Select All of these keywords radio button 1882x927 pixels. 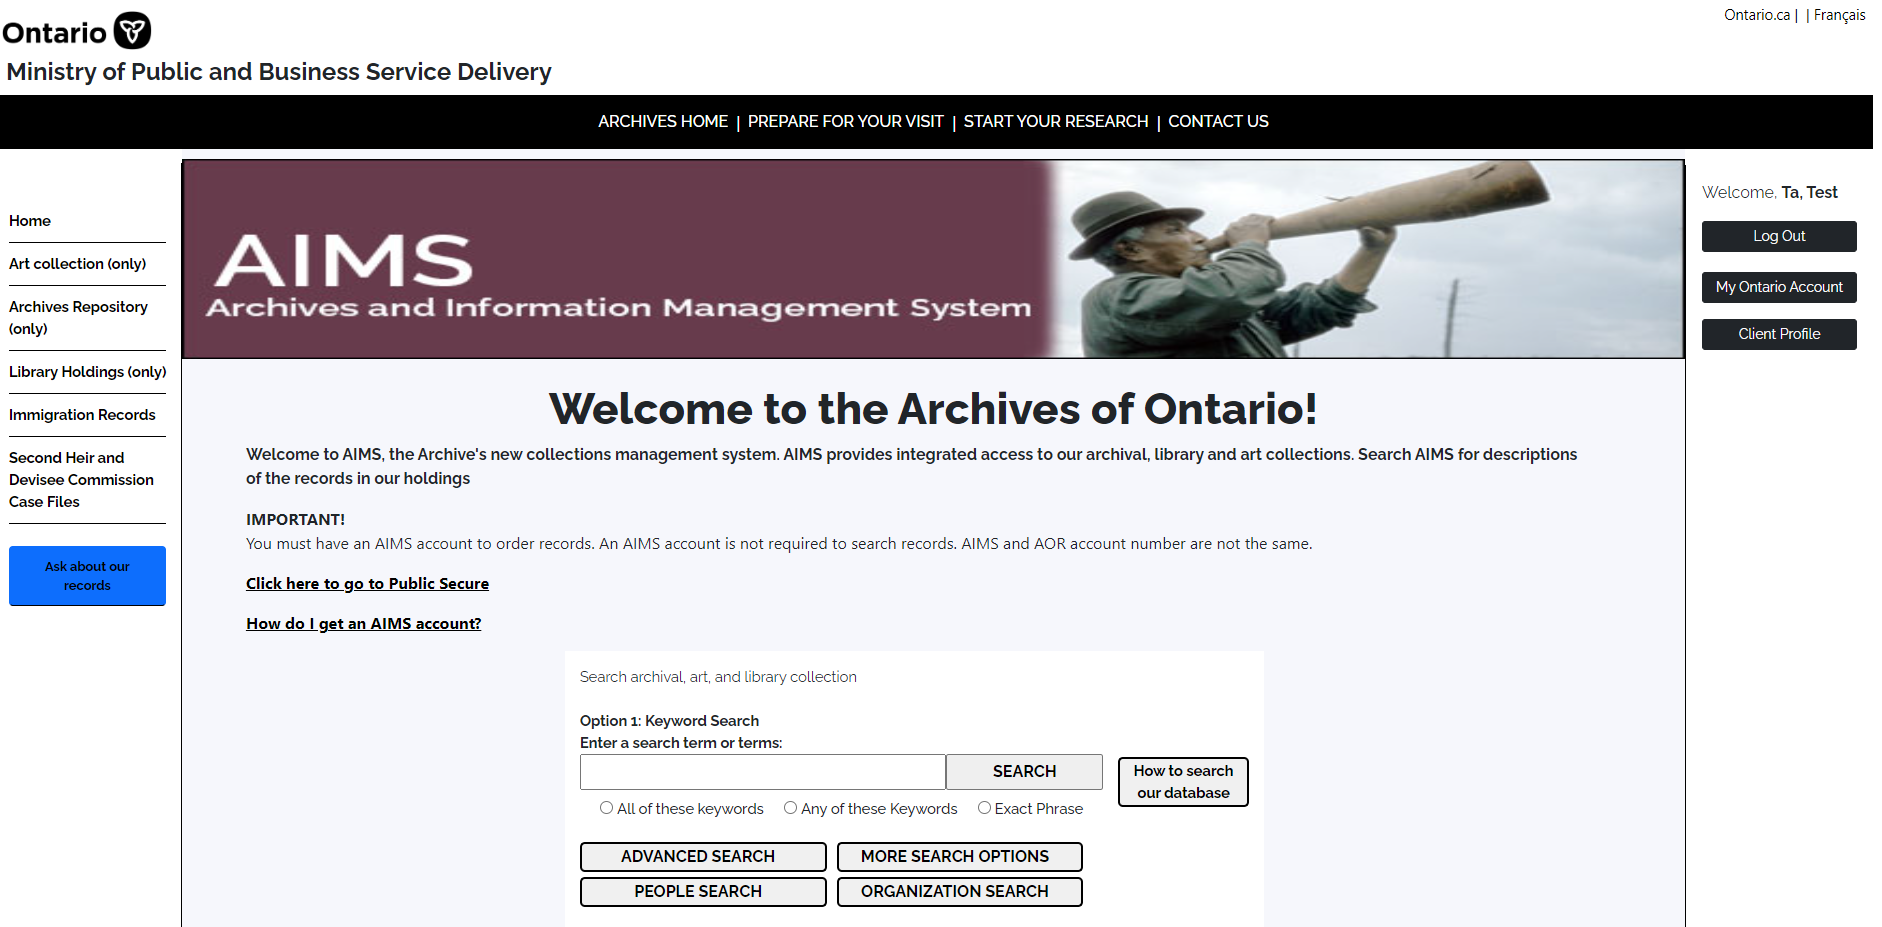point(606,808)
